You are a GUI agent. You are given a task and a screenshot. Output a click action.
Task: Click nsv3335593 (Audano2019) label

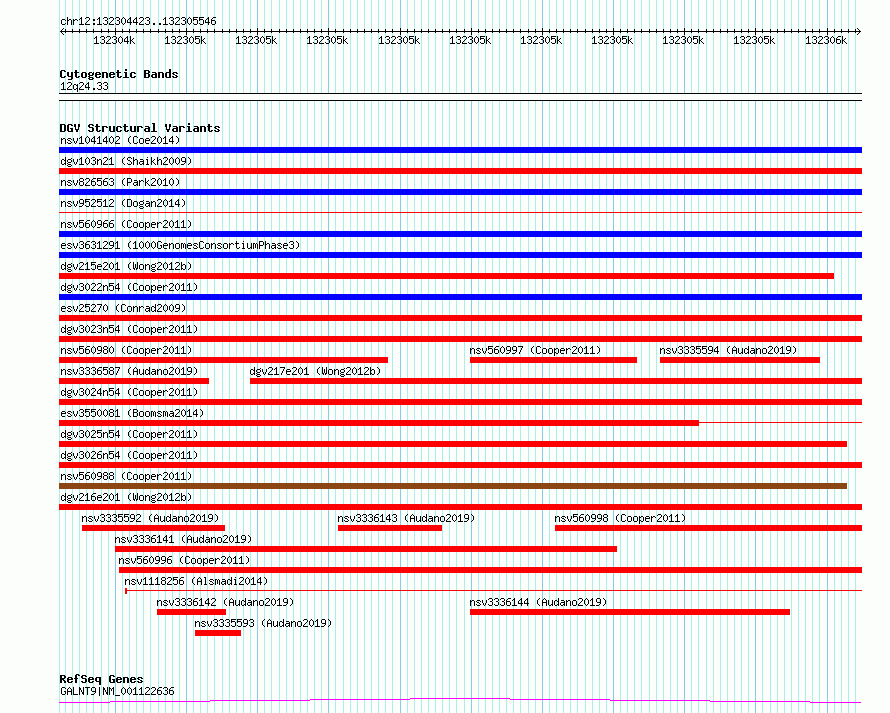[263, 623]
